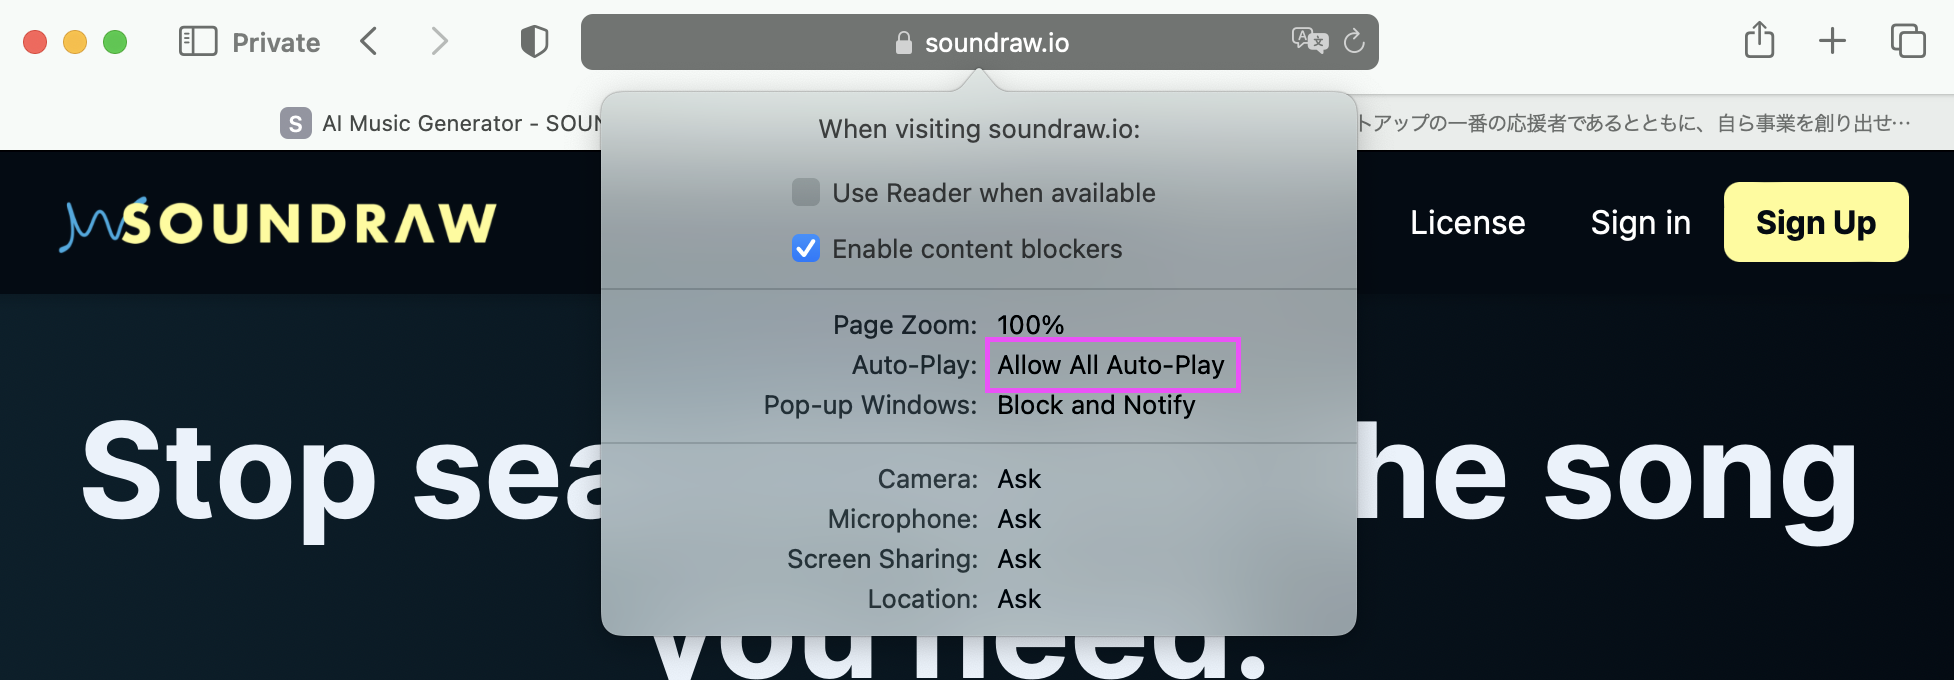Reload the page with refresh icon

tap(1354, 41)
